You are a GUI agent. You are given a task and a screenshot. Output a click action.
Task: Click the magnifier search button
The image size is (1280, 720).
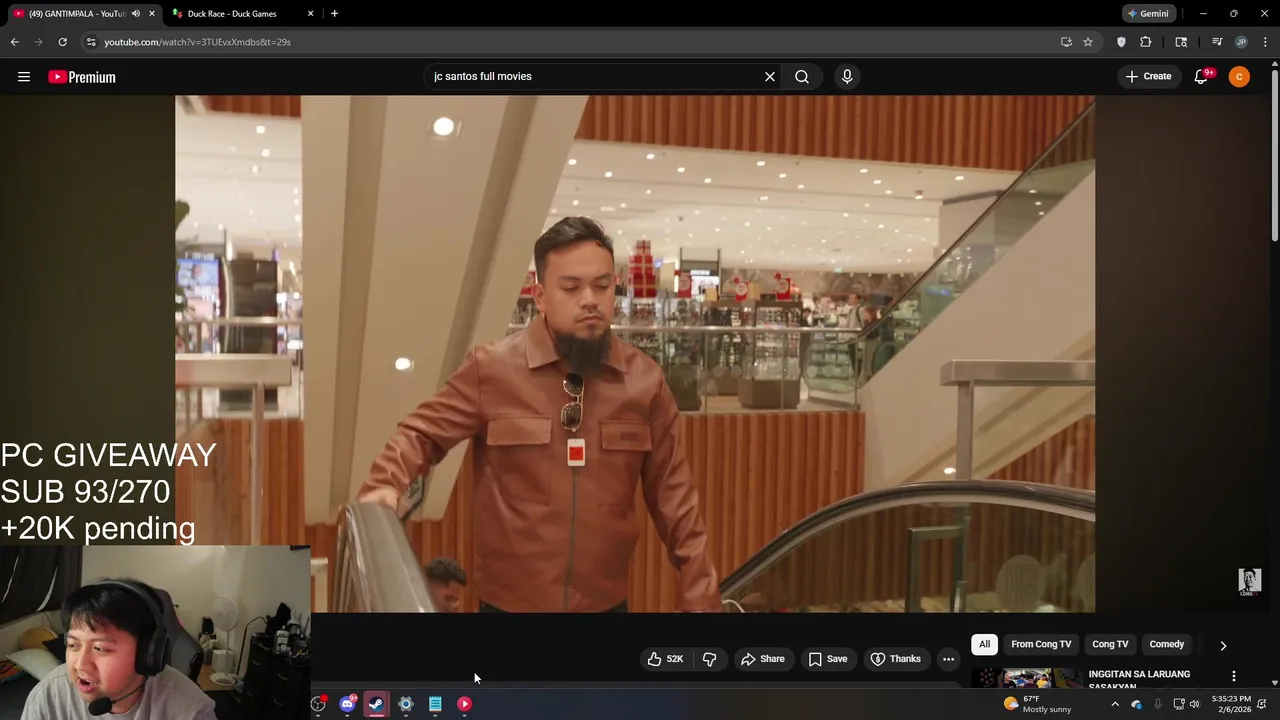point(802,76)
